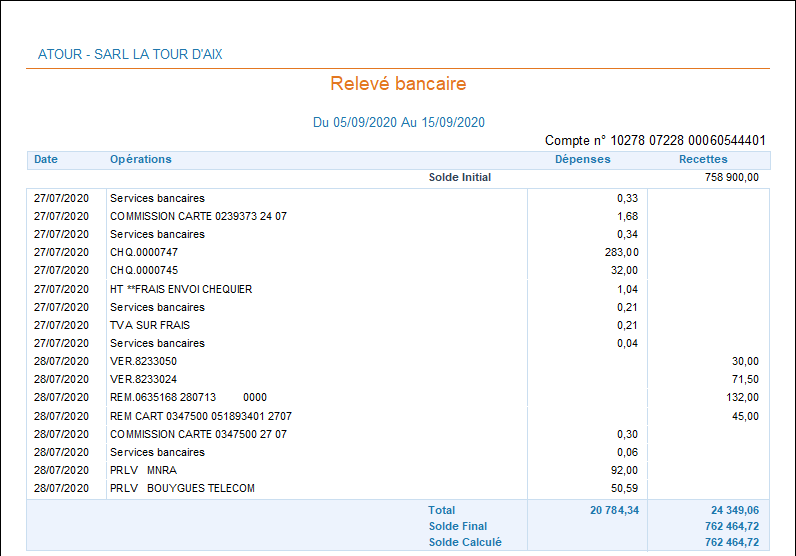Click the ATOUR - SARL LA TOUR D'AIX header
Screen dimensions: 796x556
[130, 54]
